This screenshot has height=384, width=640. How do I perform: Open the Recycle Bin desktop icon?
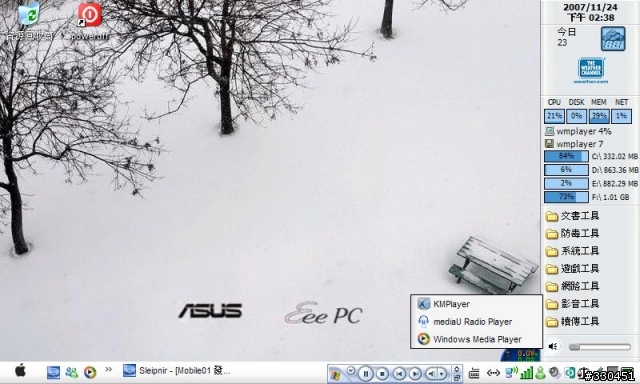click(x=29, y=14)
